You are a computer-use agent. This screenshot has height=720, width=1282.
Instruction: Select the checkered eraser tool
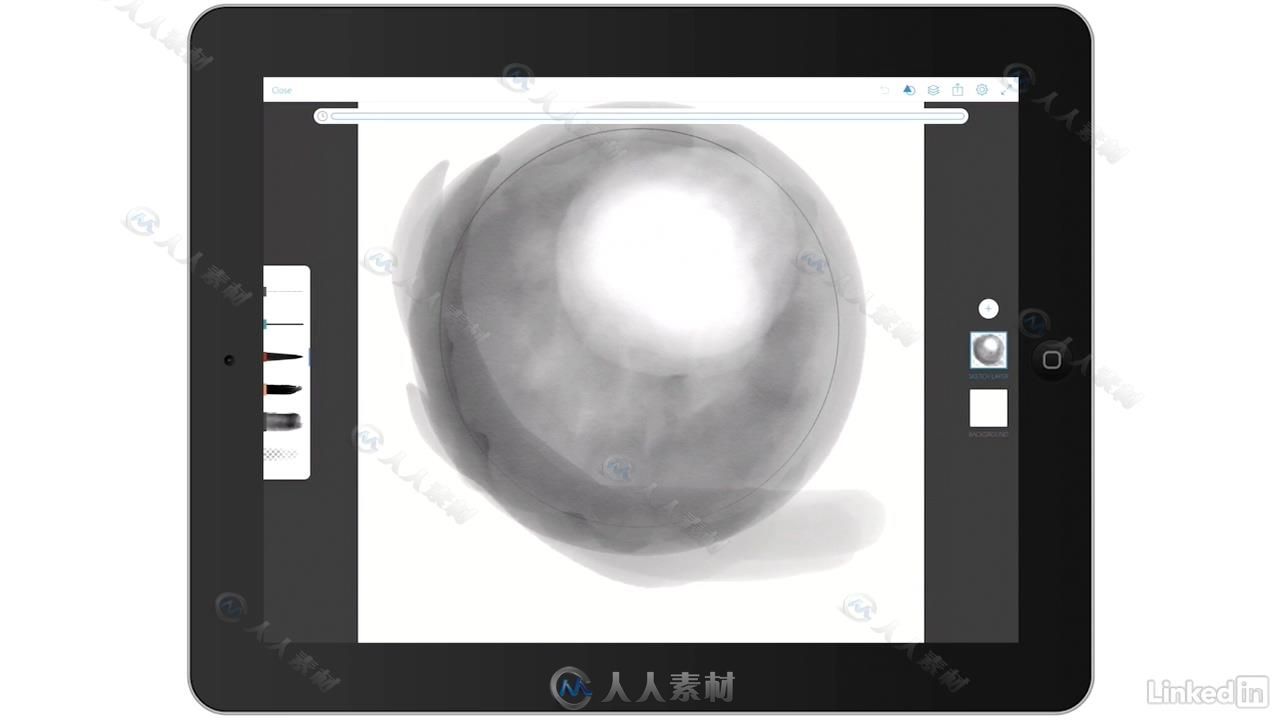click(281, 454)
